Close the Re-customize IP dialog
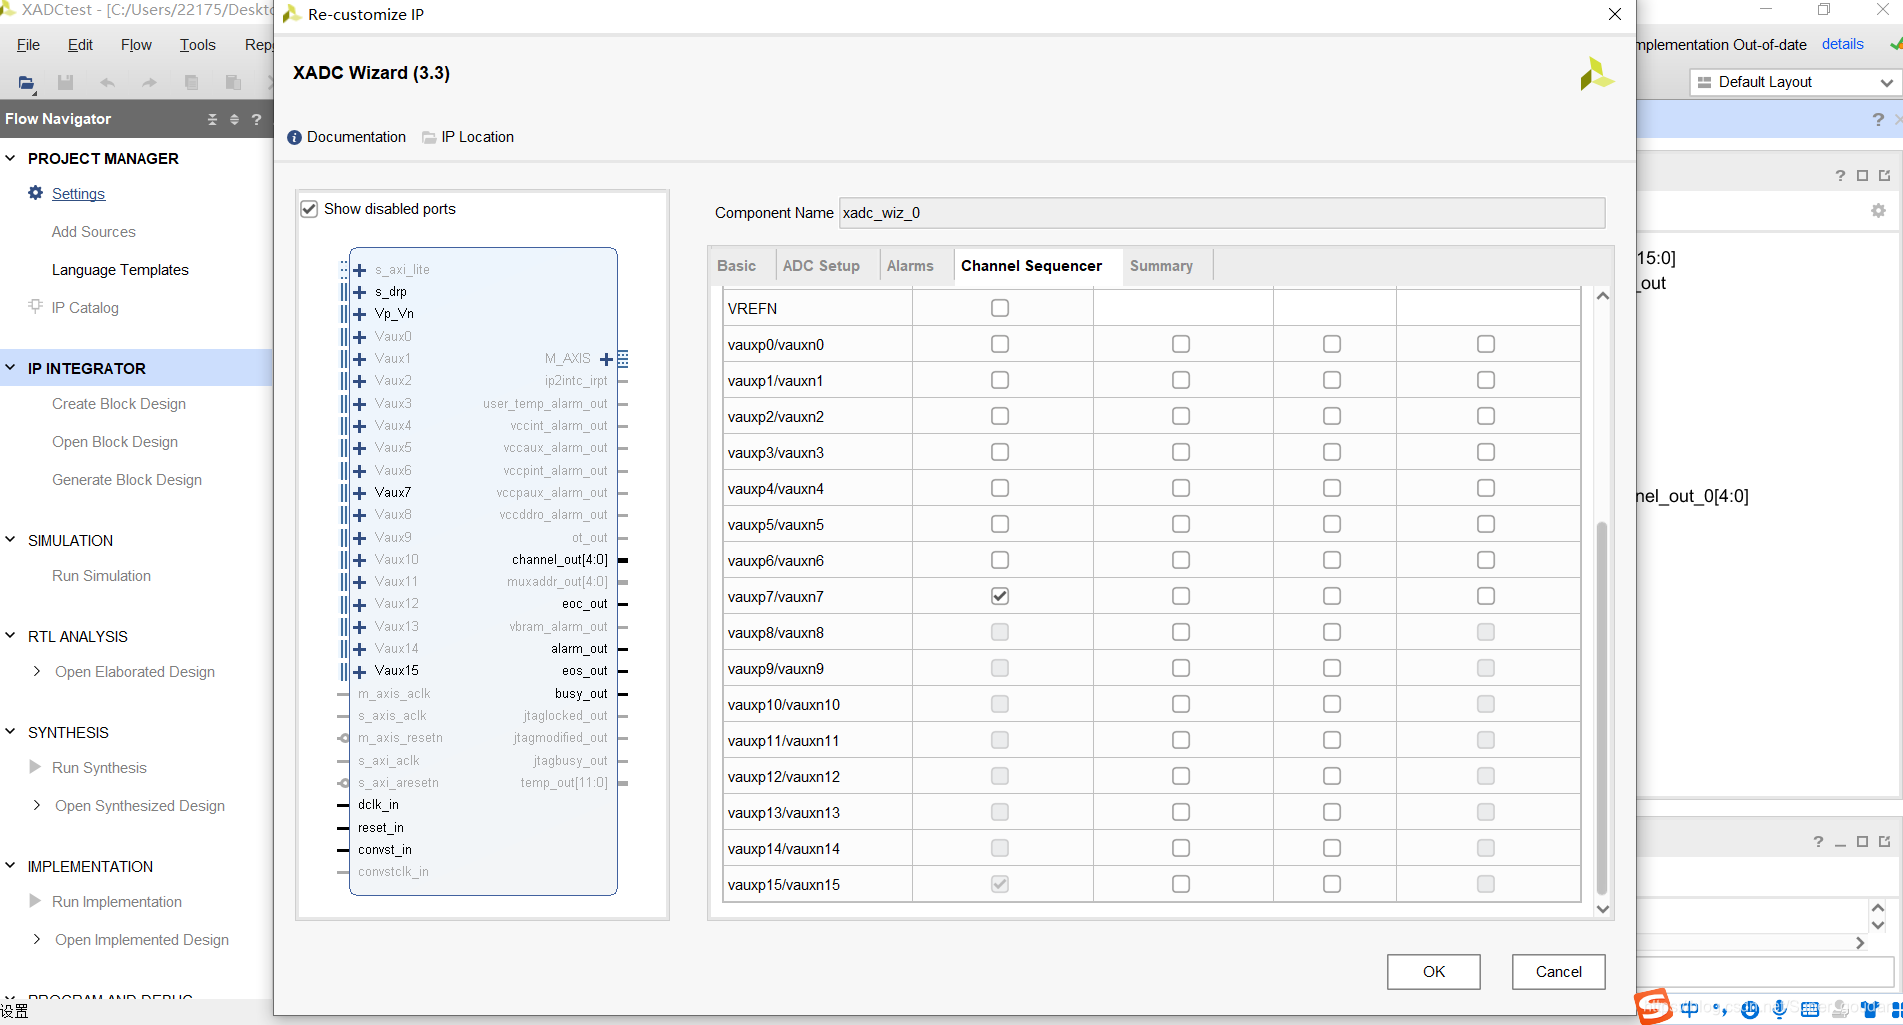Viewport: 1903px width, 1025px height. 1614,14
